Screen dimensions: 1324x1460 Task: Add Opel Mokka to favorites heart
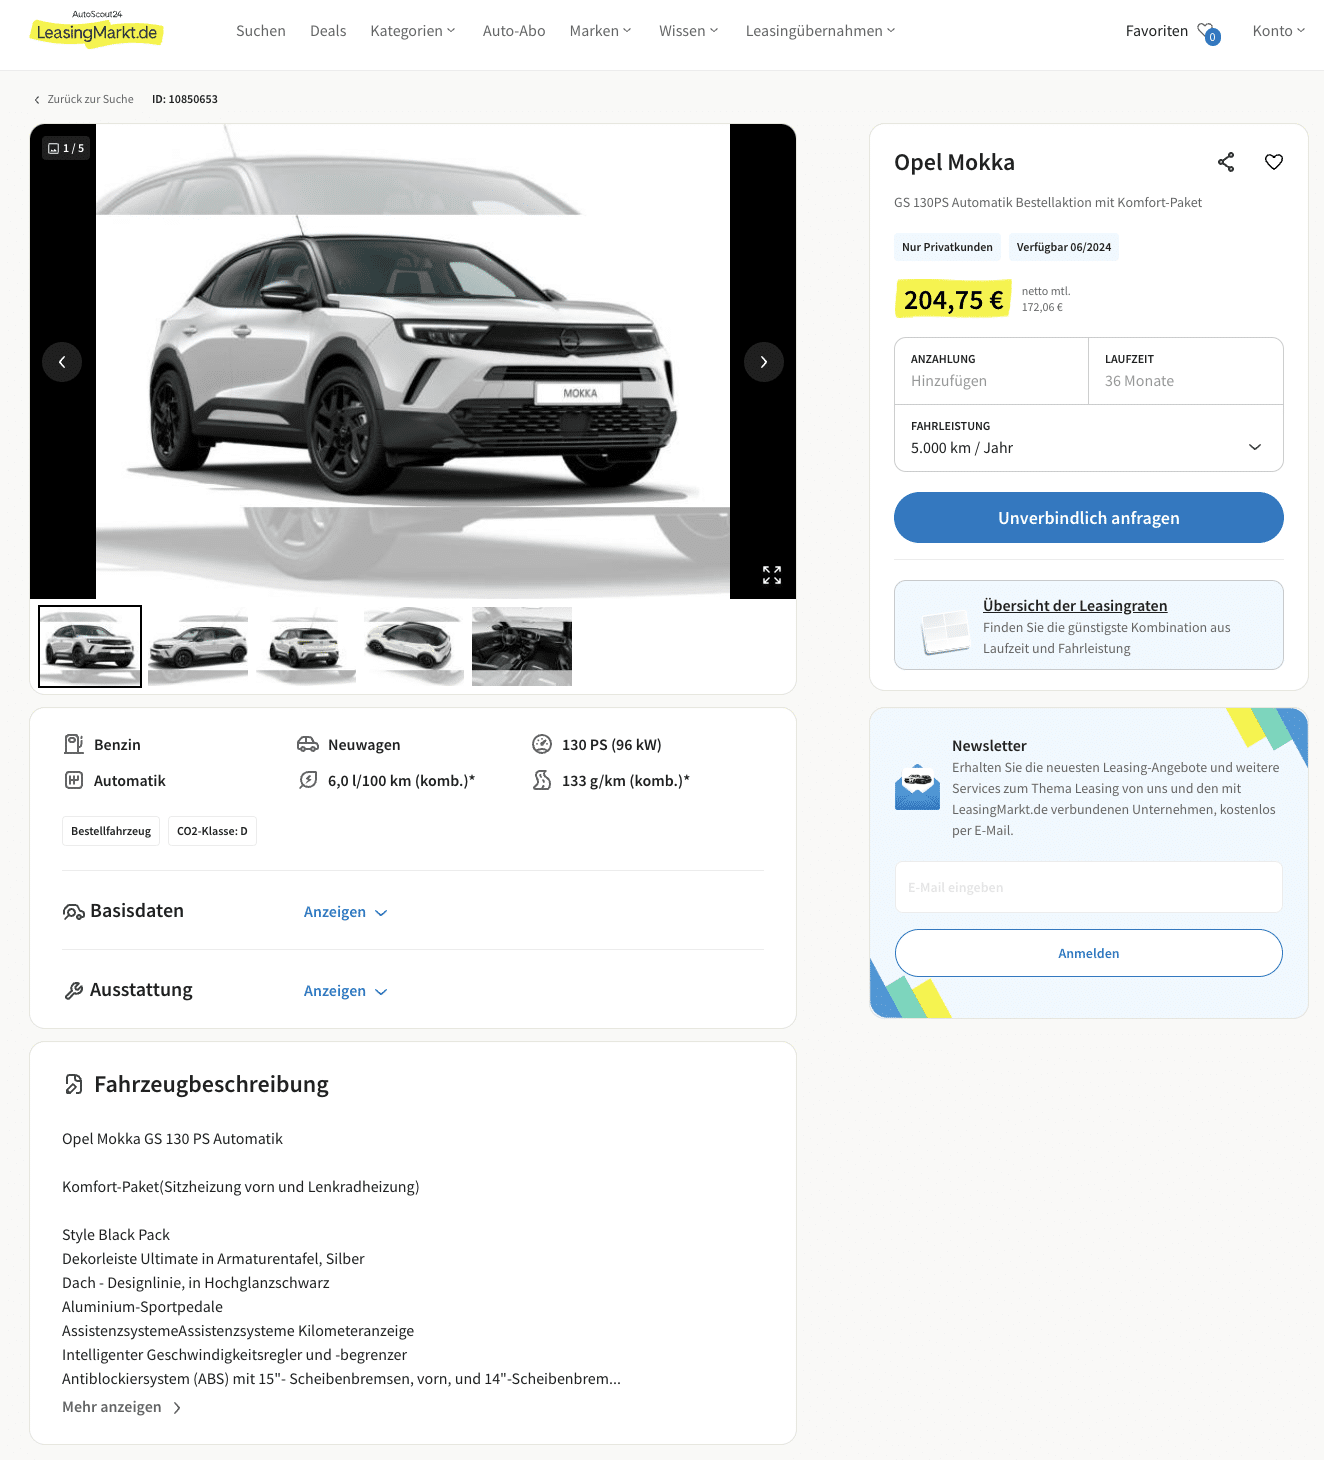click(x=1274, y=162)
